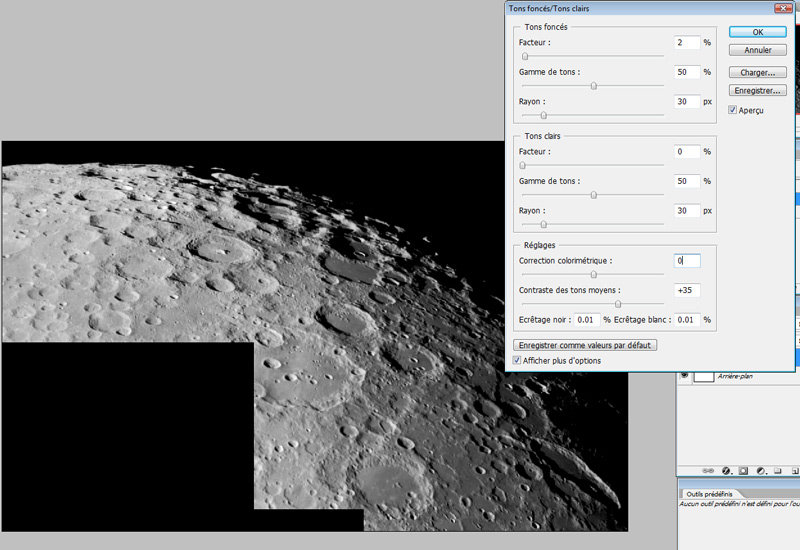Click Correction colorimétrique slider handle
This screenshot has height=550, width=800.
[x=594, y=274]
